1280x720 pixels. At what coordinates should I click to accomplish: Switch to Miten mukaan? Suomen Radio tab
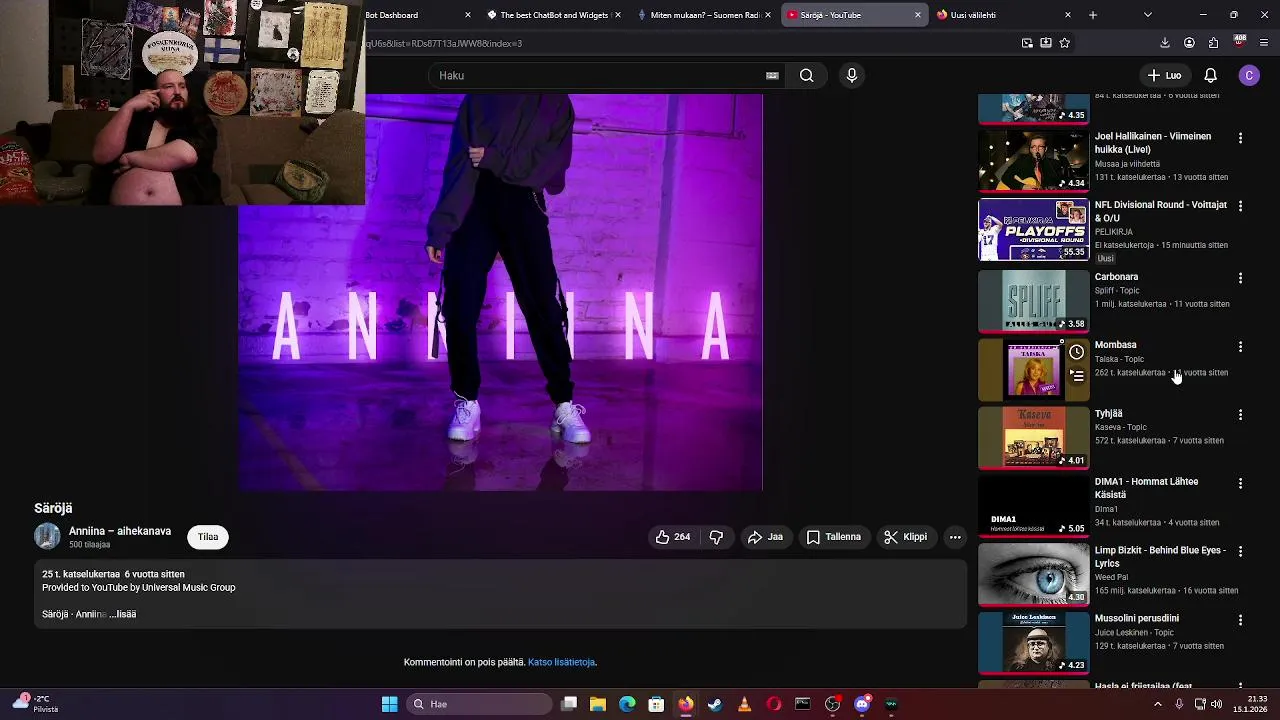[704, 15]
